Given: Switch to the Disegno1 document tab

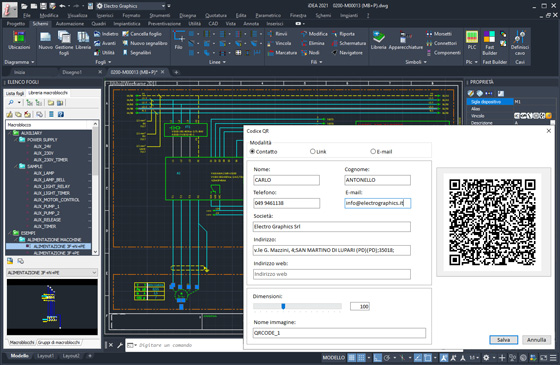Looking at the screenshot, I should [72, 72].
